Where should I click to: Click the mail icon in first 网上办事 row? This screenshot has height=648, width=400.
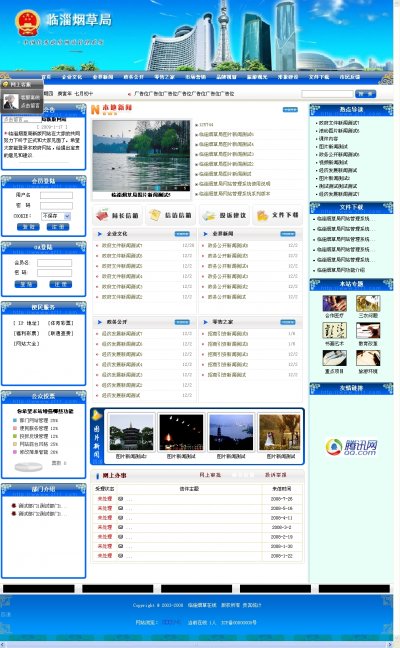coord(120,499)
